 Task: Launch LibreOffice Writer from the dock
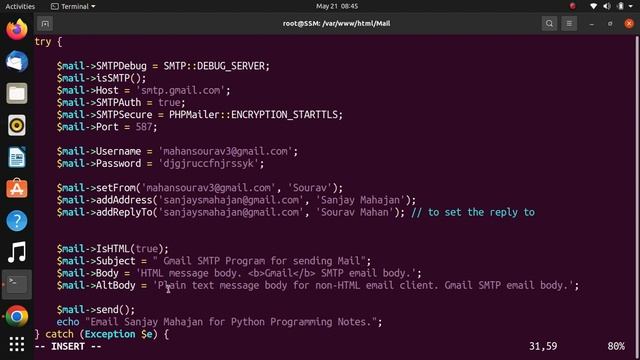pos(17,157)
